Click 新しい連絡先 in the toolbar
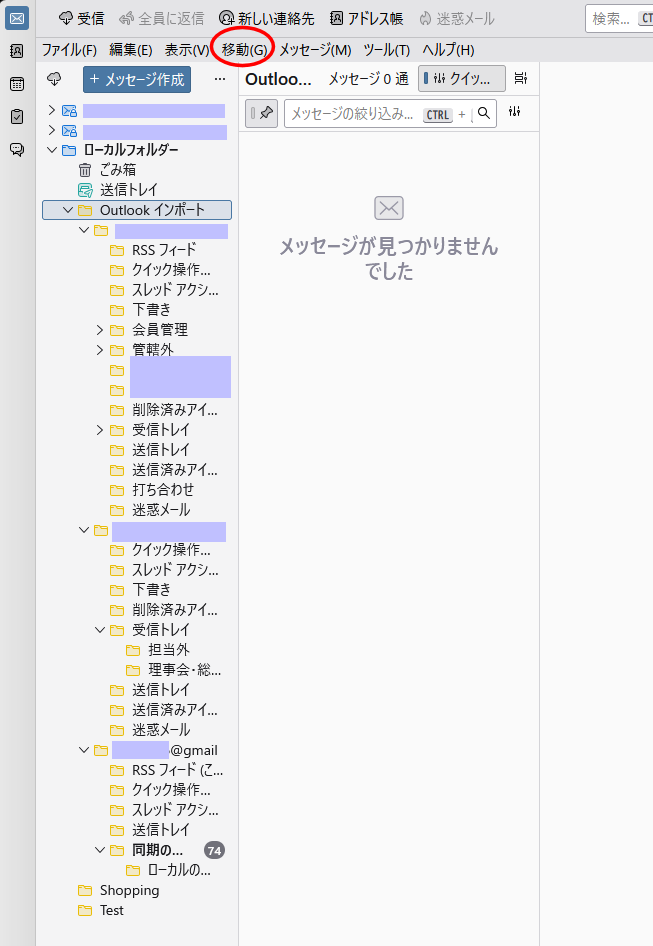The image size is (653, 946). click(x=266, y=18)
